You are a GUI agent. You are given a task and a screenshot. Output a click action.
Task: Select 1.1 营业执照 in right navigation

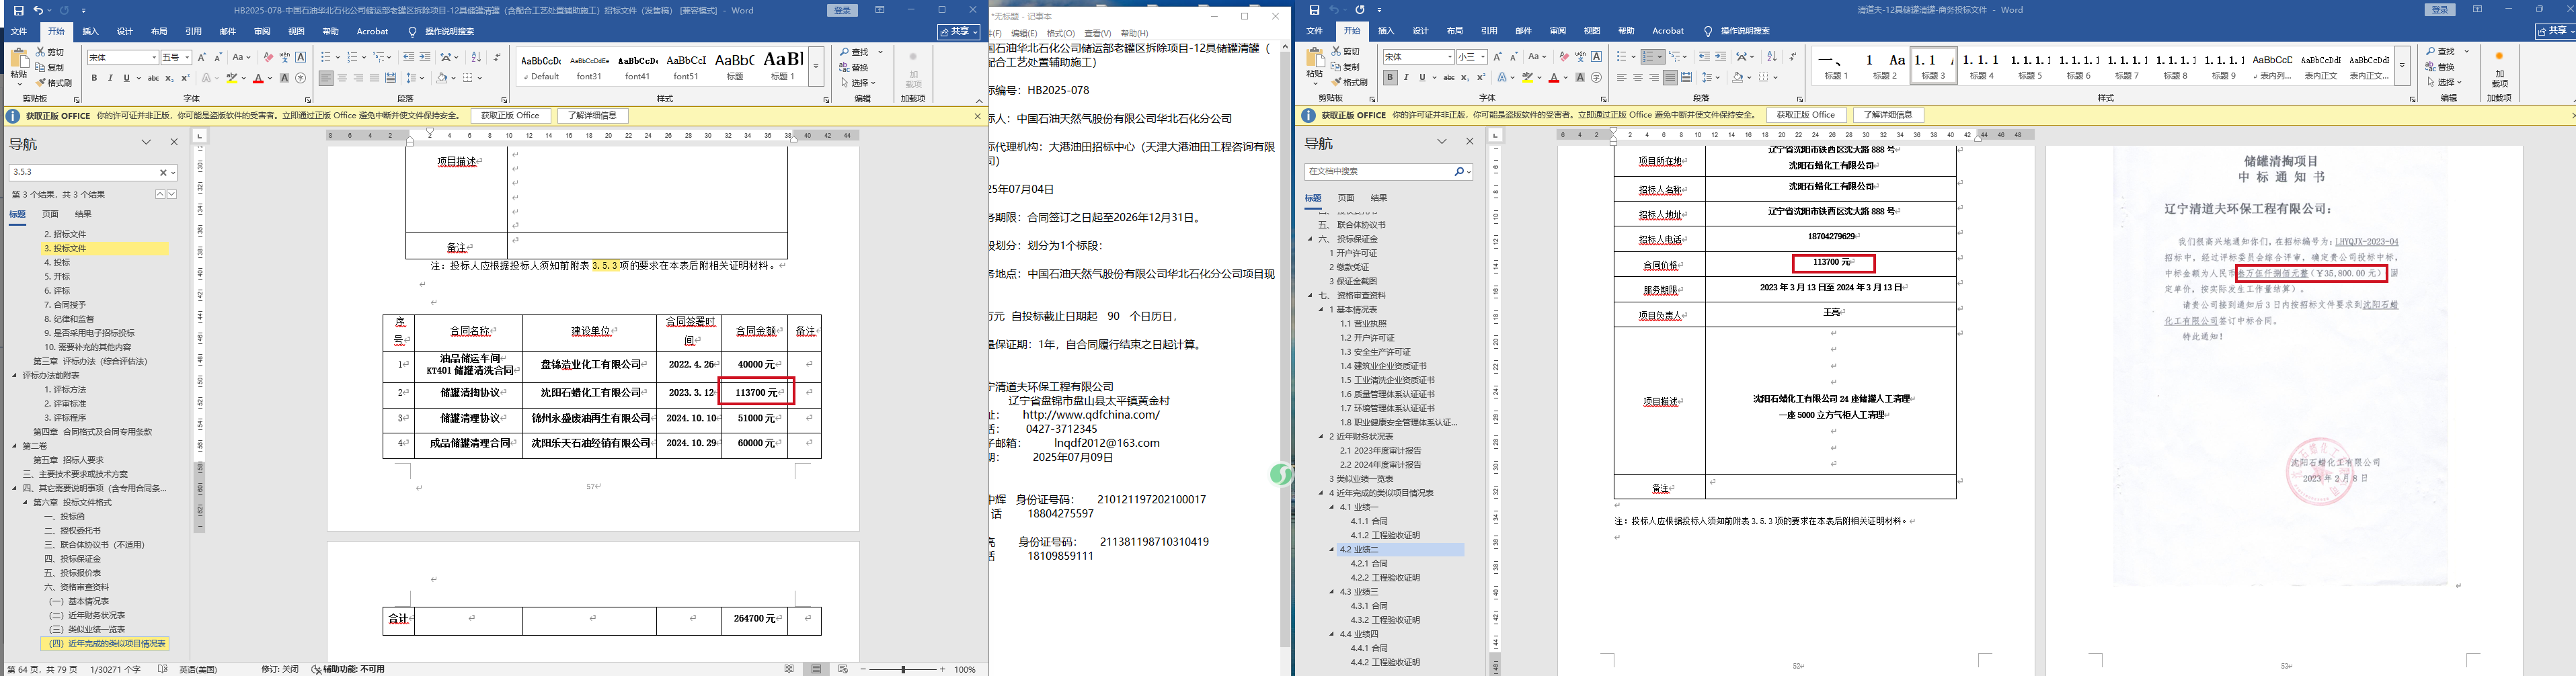(1362, 324)
